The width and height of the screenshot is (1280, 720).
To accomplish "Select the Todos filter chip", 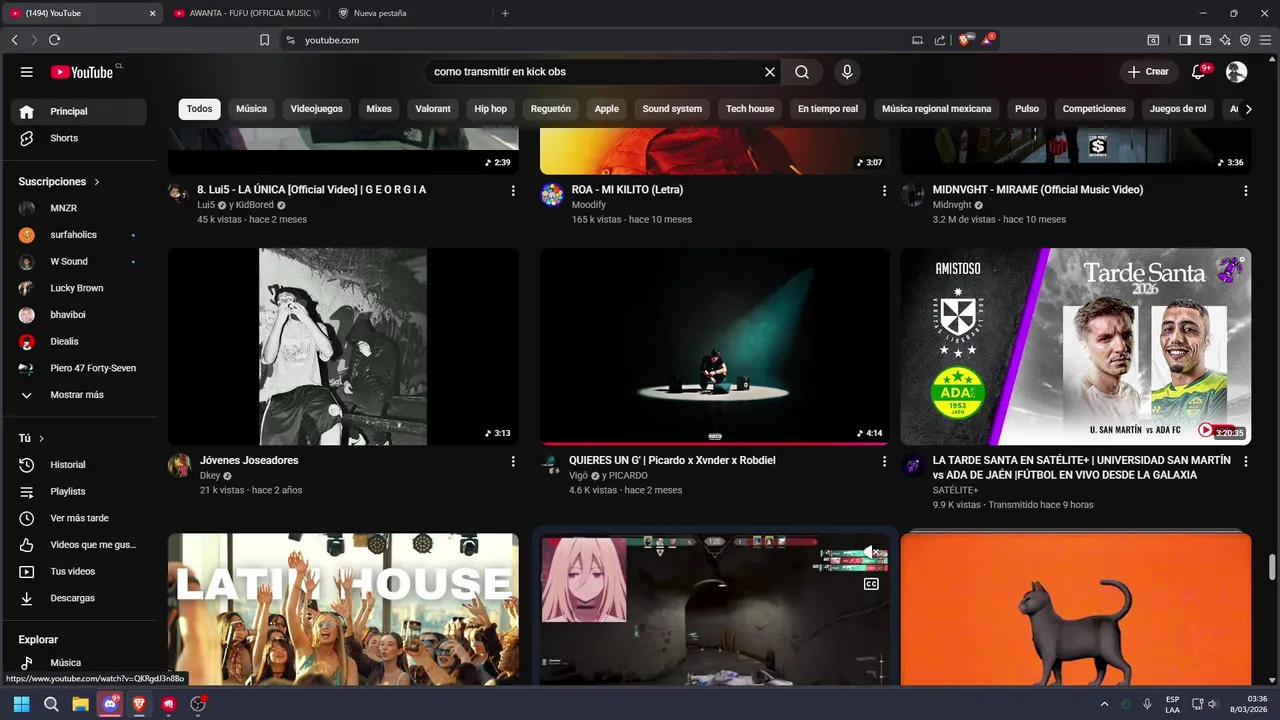I will click(200, 109).
